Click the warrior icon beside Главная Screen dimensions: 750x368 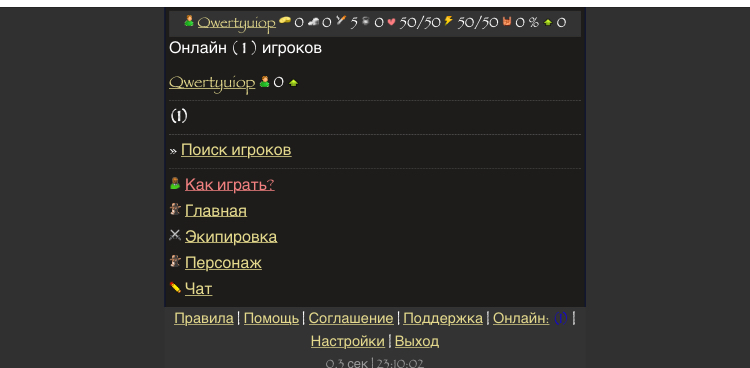click(175, 209)
